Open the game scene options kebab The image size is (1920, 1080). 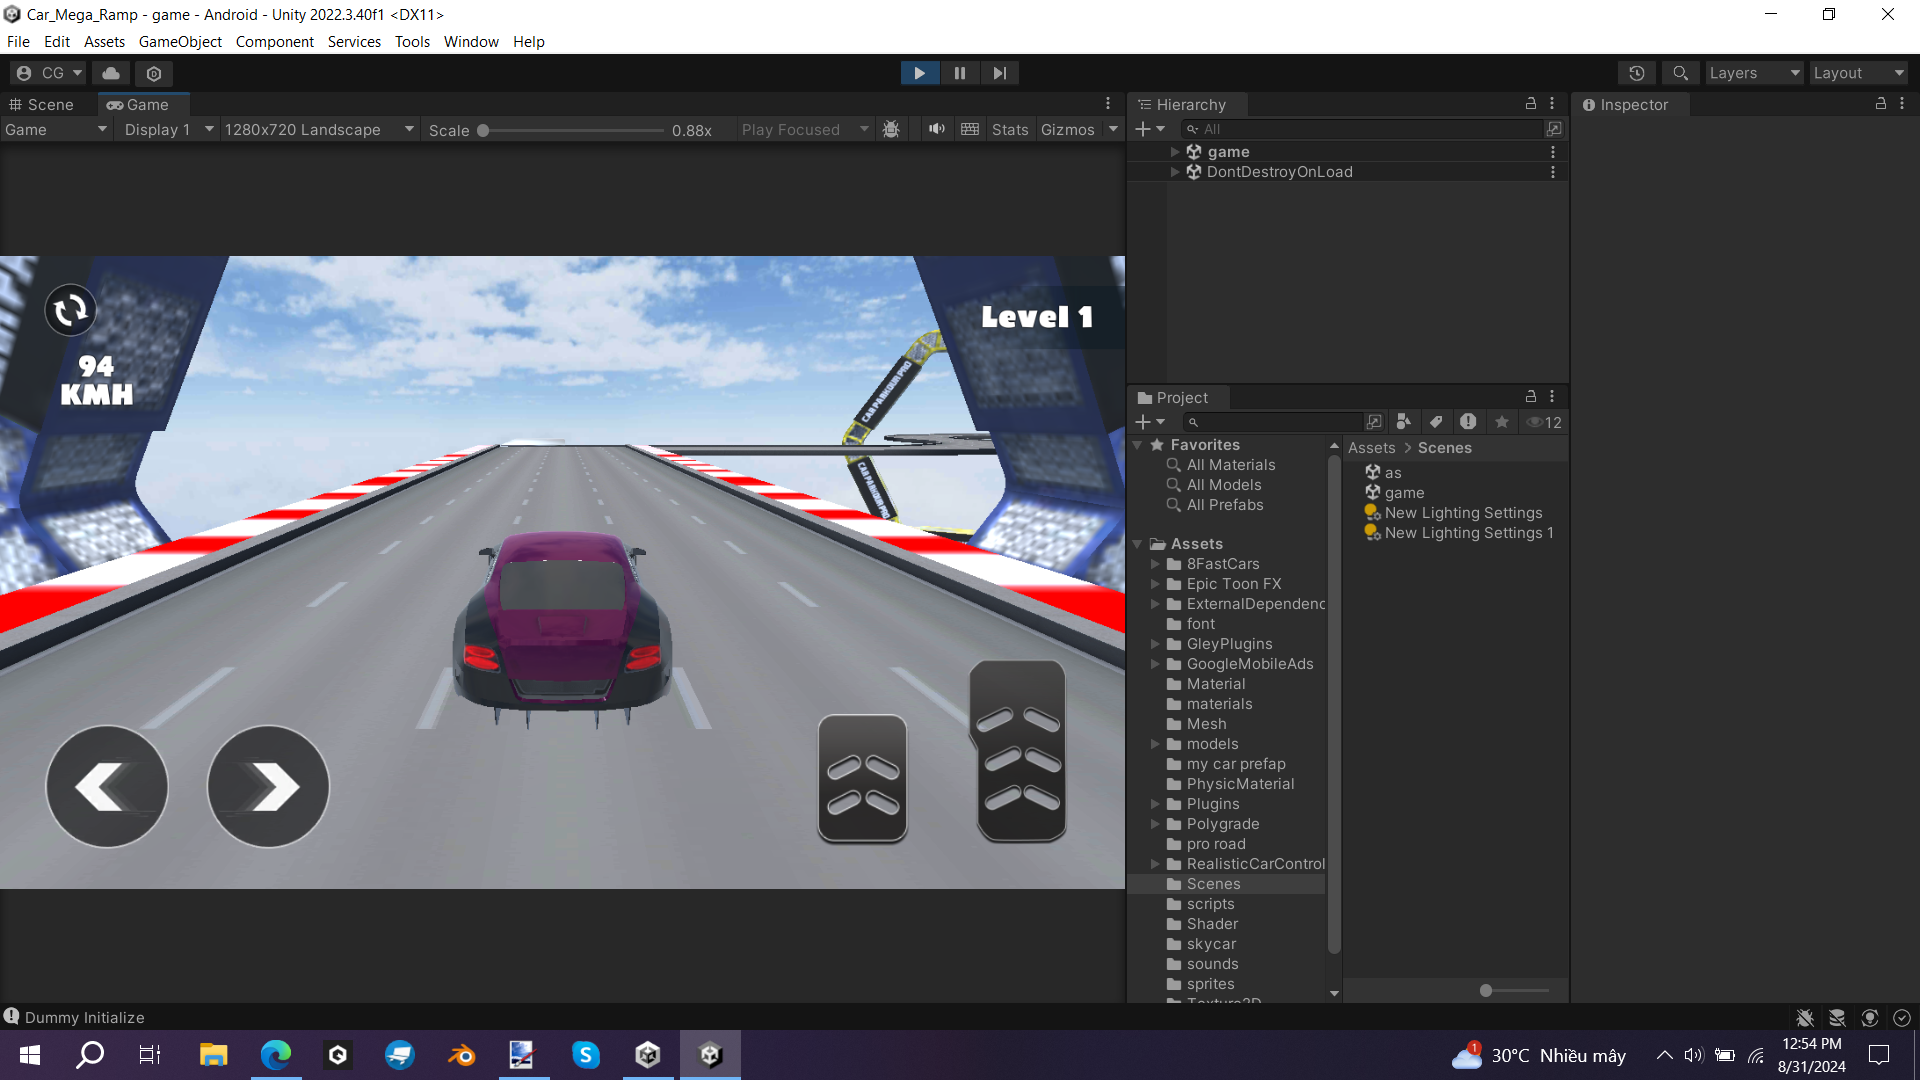[x=1553, y=152]
